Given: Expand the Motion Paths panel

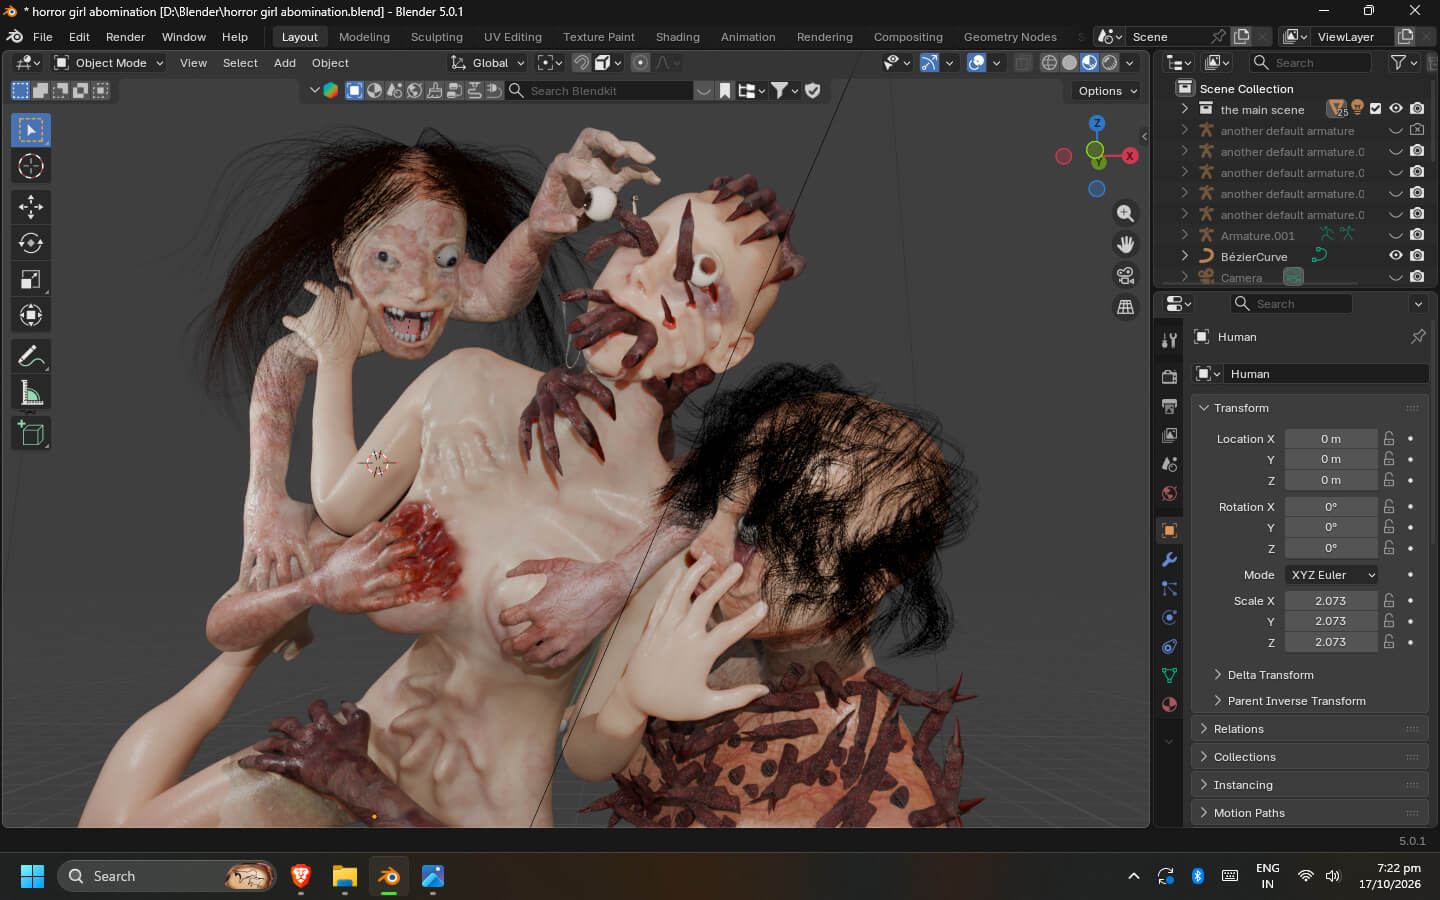Looking at the screenshot, I should 1310,813.
